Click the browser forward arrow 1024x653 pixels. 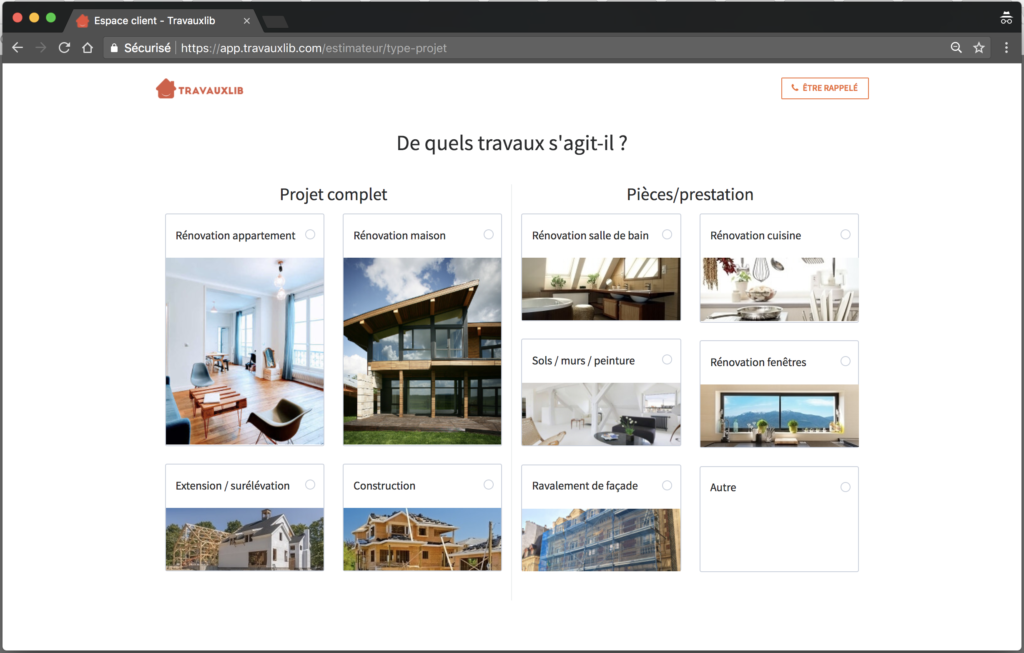click(x=40, y=48)
